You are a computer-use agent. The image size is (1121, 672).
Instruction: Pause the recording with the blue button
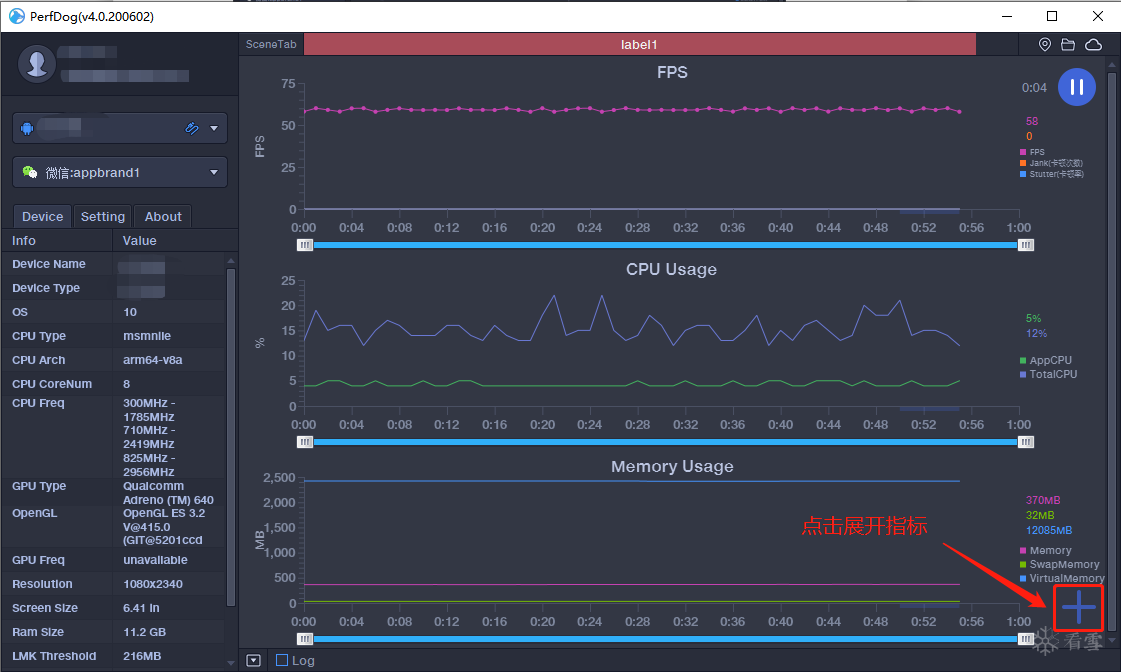[1077, 87]
